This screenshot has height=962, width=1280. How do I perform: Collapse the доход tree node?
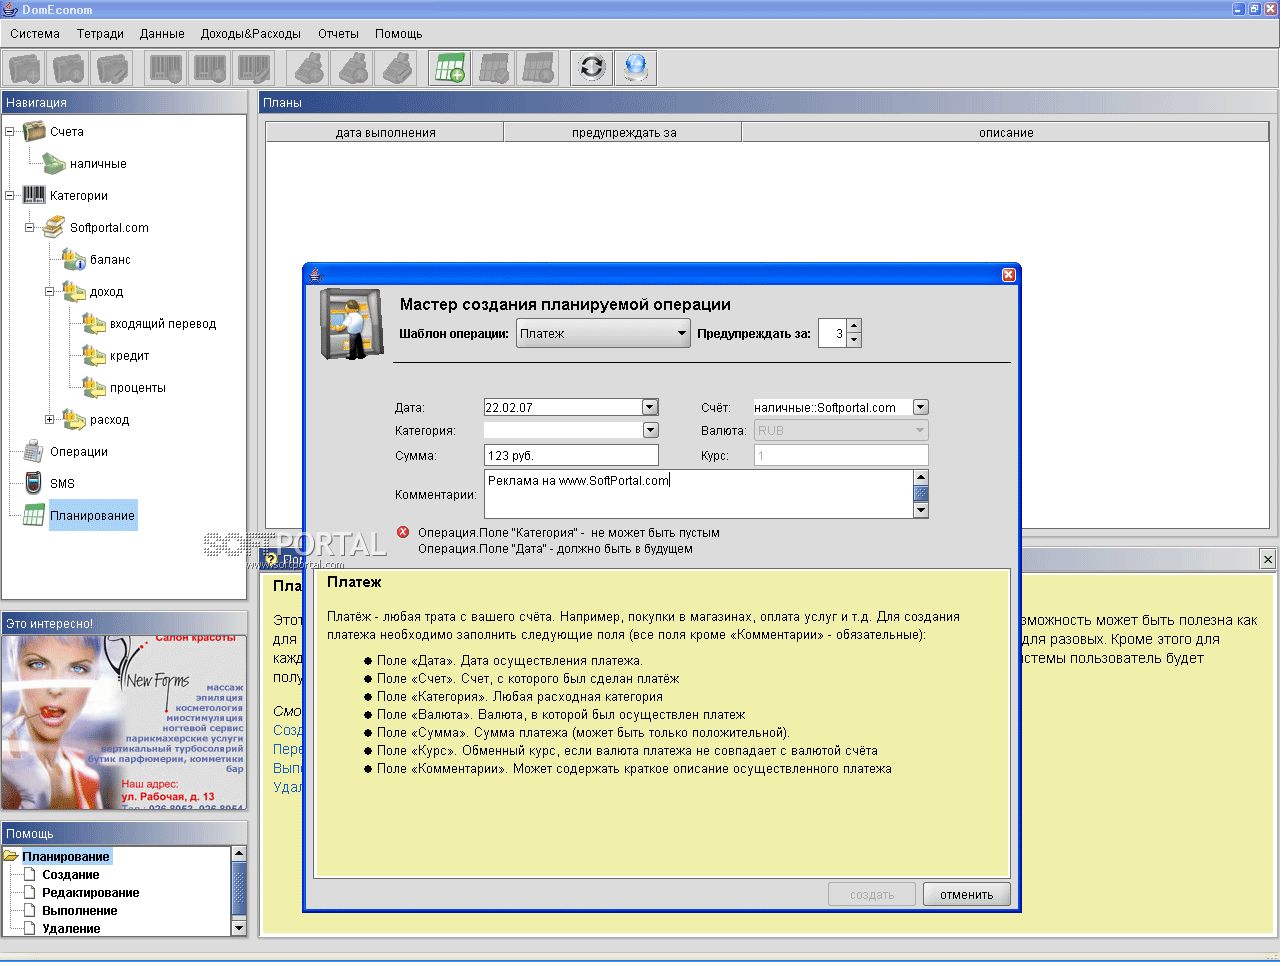[x=50, y=291]
